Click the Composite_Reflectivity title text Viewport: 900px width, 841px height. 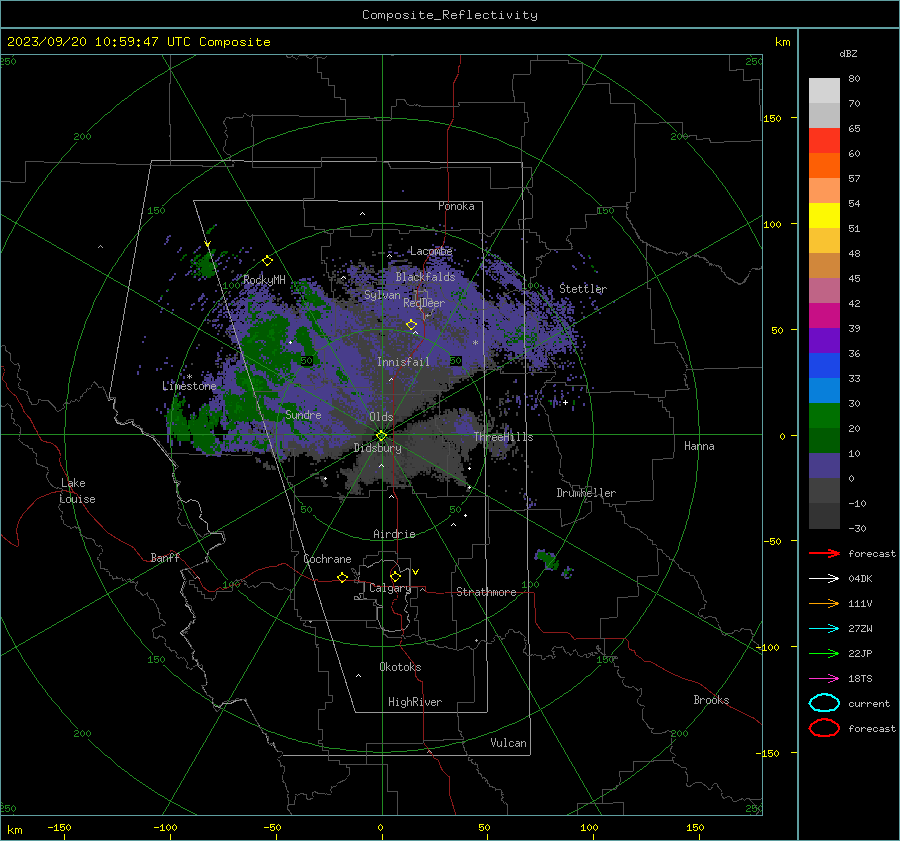tap(449, 15)
